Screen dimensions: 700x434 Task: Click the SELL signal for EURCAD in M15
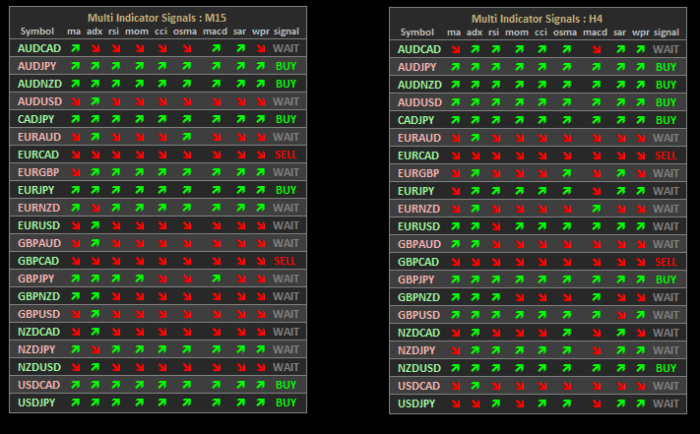click(x=285, y=155)
